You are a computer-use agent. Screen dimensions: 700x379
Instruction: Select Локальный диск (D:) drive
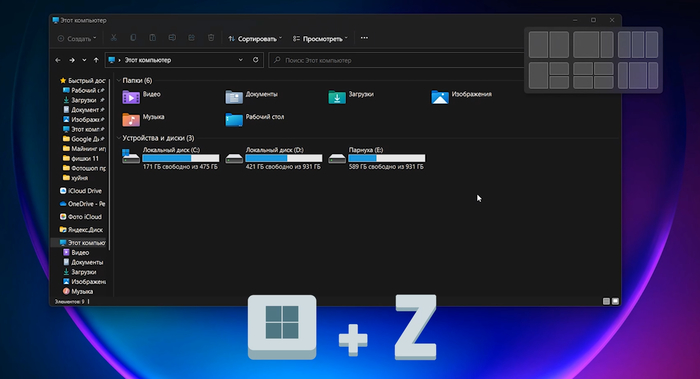274,158
